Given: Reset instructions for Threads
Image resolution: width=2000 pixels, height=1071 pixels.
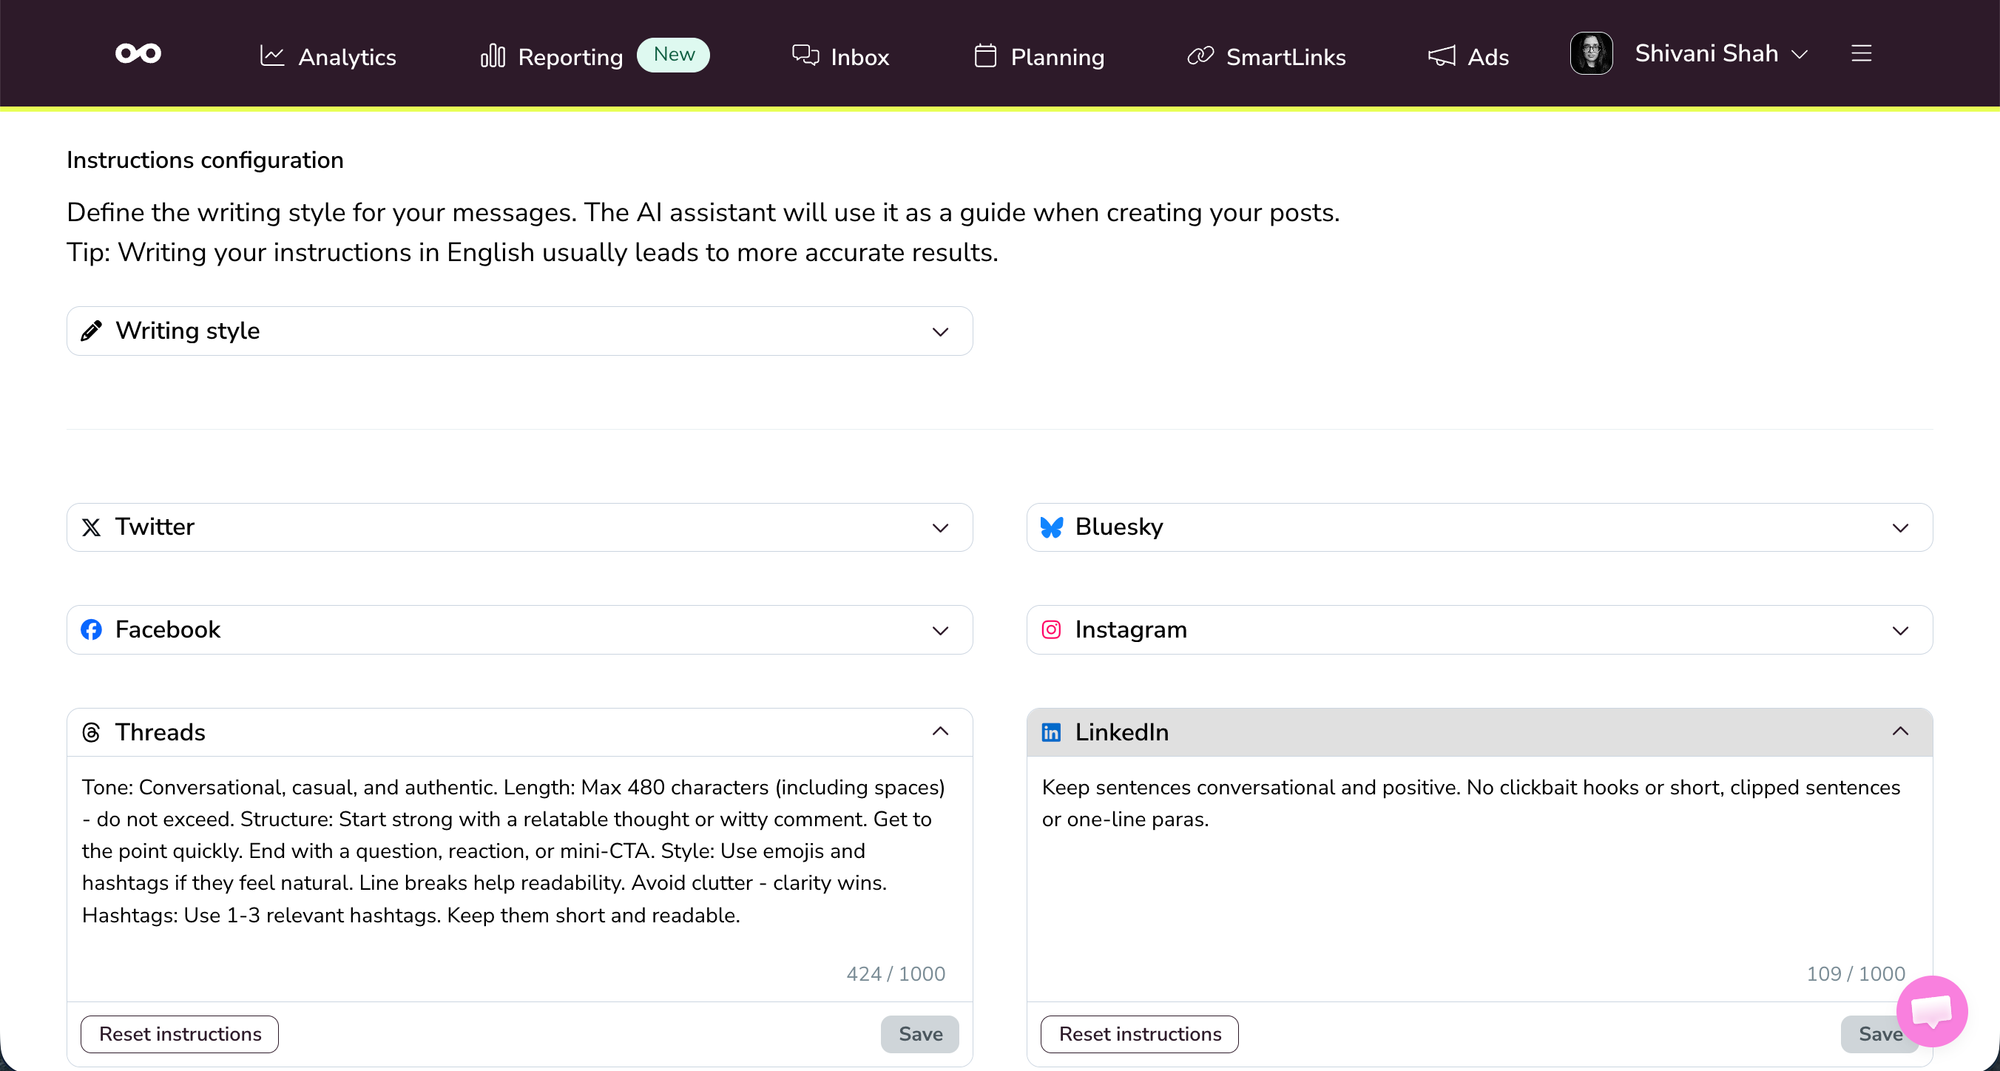Looking at the screenshot, I should pos(180,1034).
